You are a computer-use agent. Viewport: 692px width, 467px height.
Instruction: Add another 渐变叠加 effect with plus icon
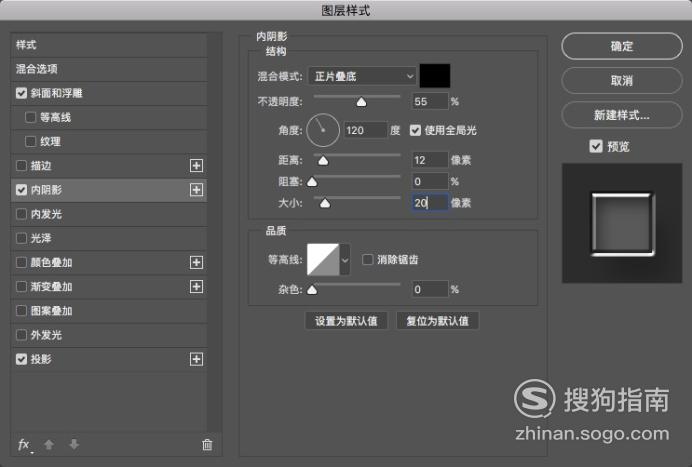(x=196, y=286)
